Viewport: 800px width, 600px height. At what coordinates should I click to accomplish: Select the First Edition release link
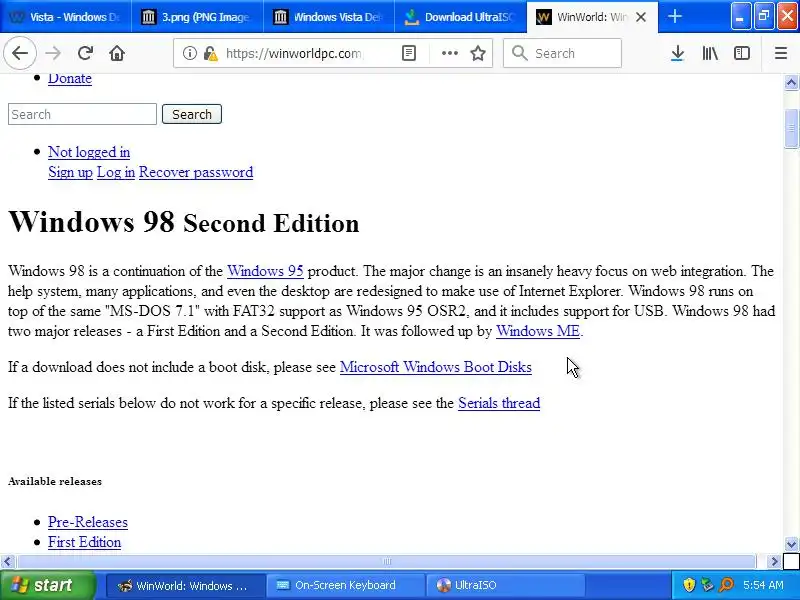click(84, 542)
